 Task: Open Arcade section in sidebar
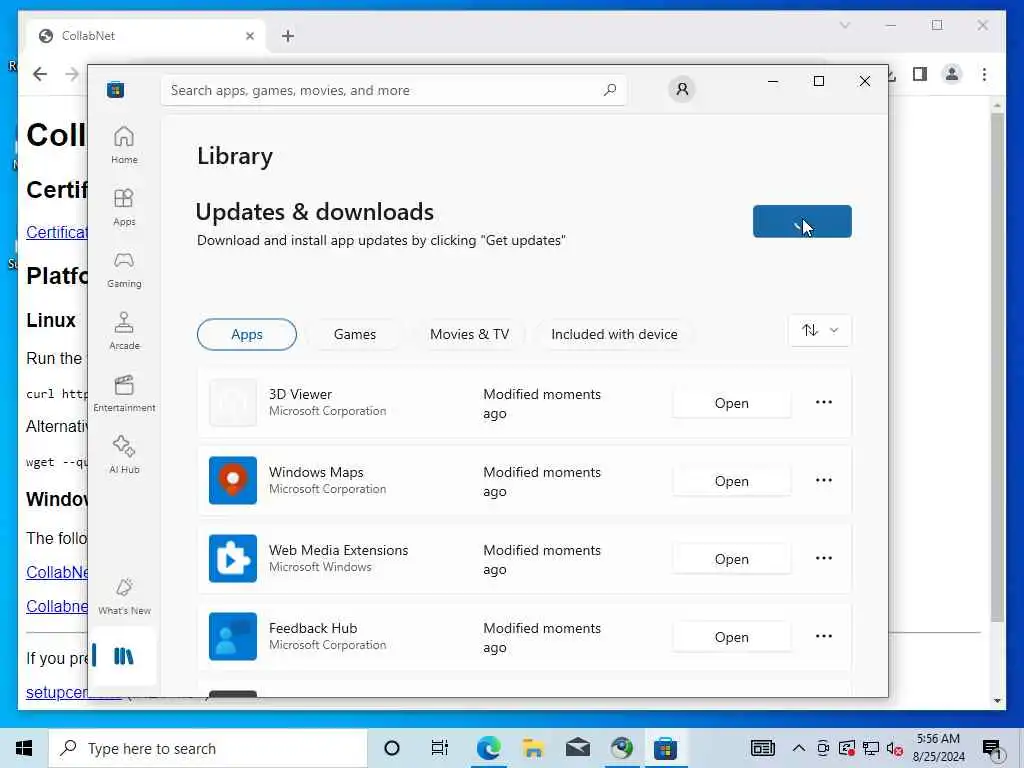coord(123,331)
